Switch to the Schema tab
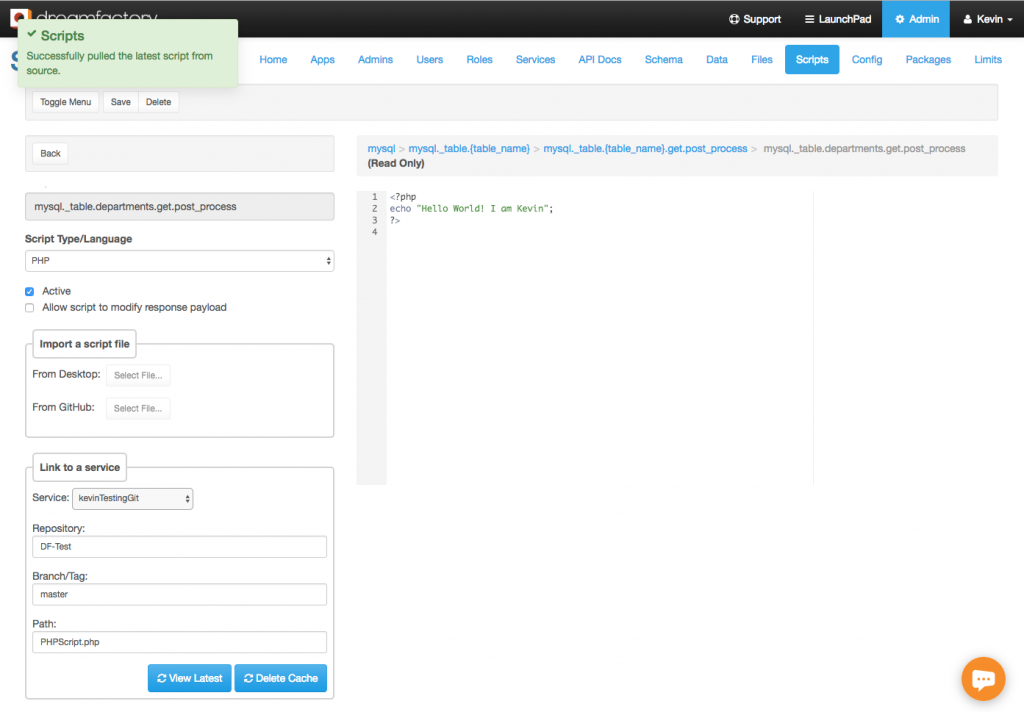The height and width of the screenshot is (712, 1024). click(x=663, y=59)
